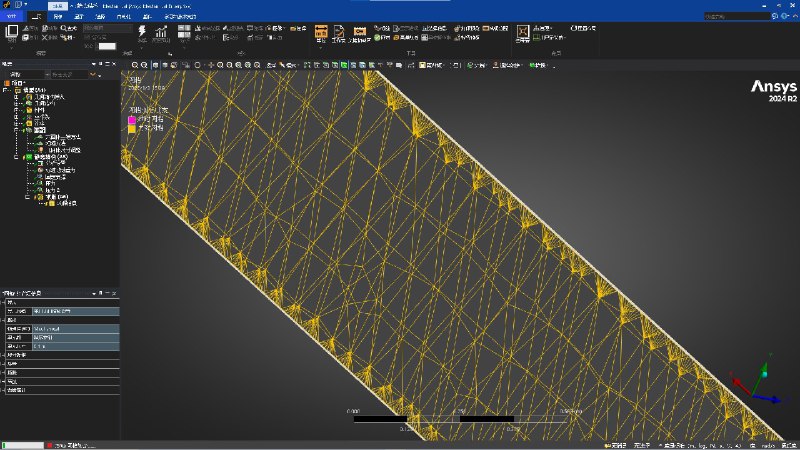
Task: Click the green highlighted body selection filter icon
Action: [x=344, y=65]
